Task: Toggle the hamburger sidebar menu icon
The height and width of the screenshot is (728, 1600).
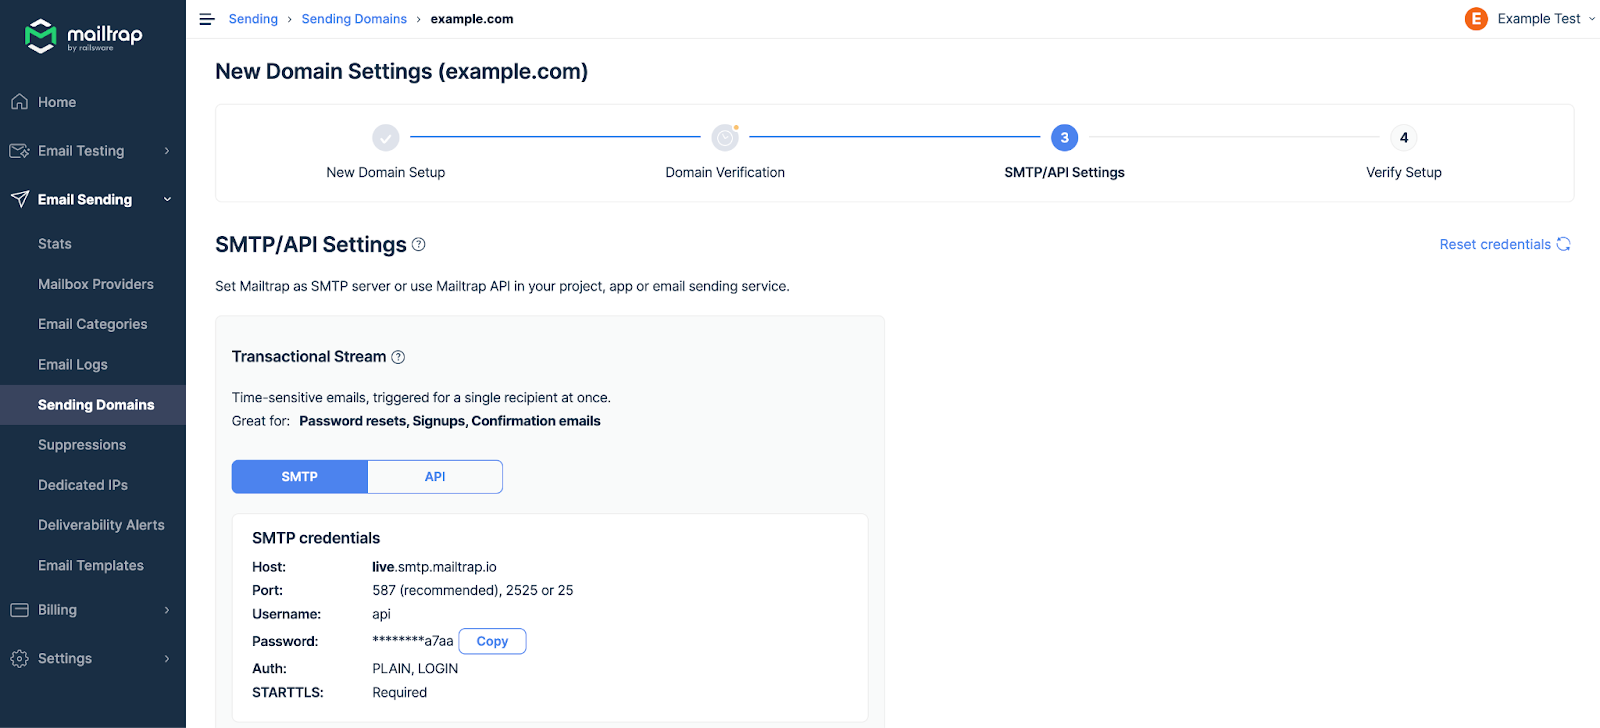Action: (x=207, y=19)
